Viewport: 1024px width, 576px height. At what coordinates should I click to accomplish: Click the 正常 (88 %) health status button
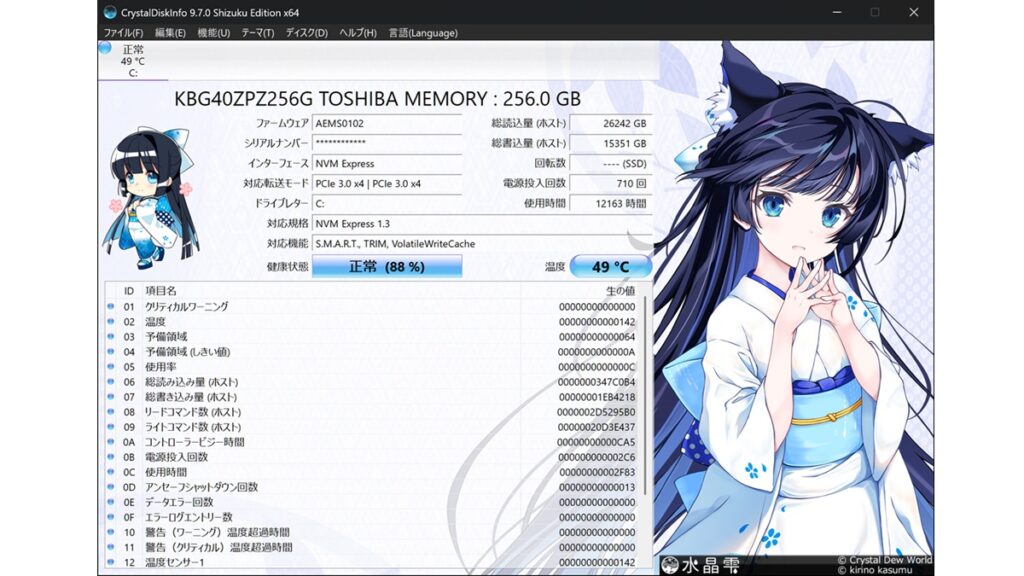(387, 267)
